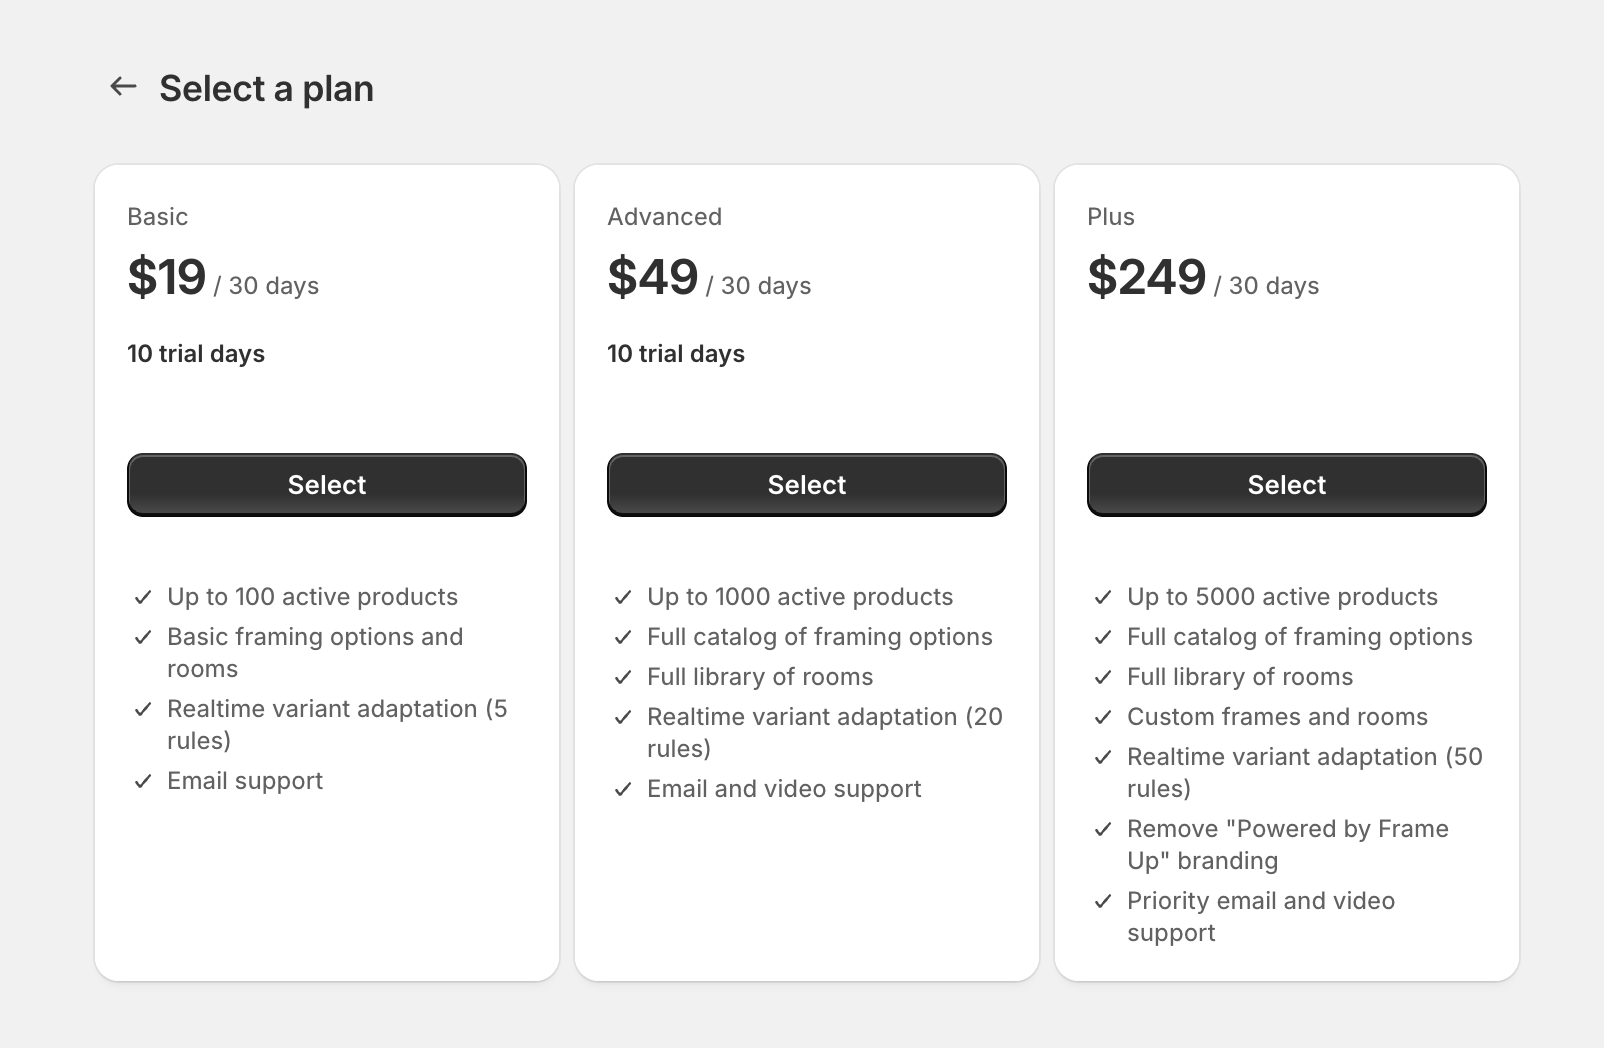The width and height of the screenshot is (1604, 1048).
Task: Select the Plus plan
Action: point(1287,485)
